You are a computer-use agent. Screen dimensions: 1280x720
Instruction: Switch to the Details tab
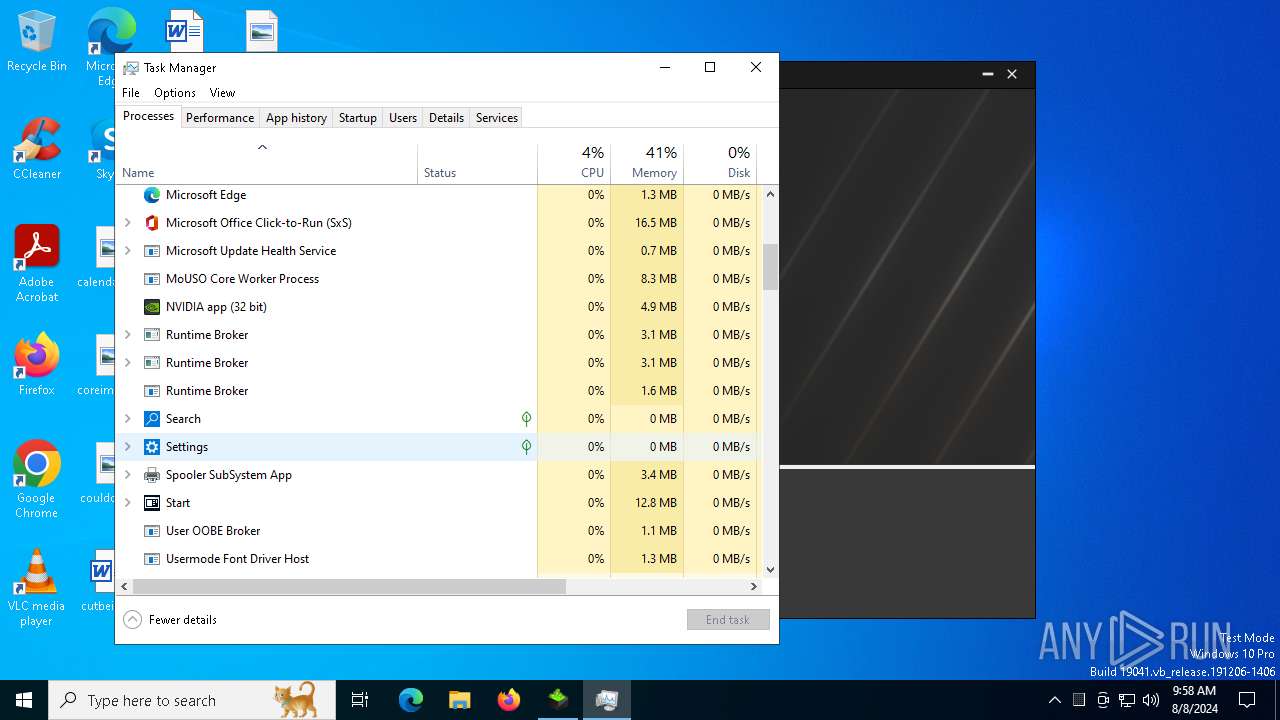pyautogui.click(x=446, y=118)
